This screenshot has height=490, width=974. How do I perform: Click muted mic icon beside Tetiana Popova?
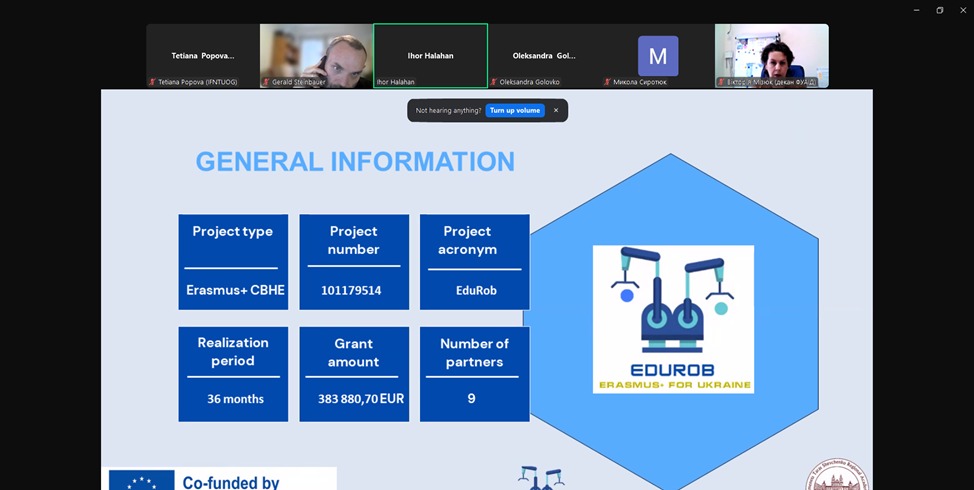(x=152, y=82)
